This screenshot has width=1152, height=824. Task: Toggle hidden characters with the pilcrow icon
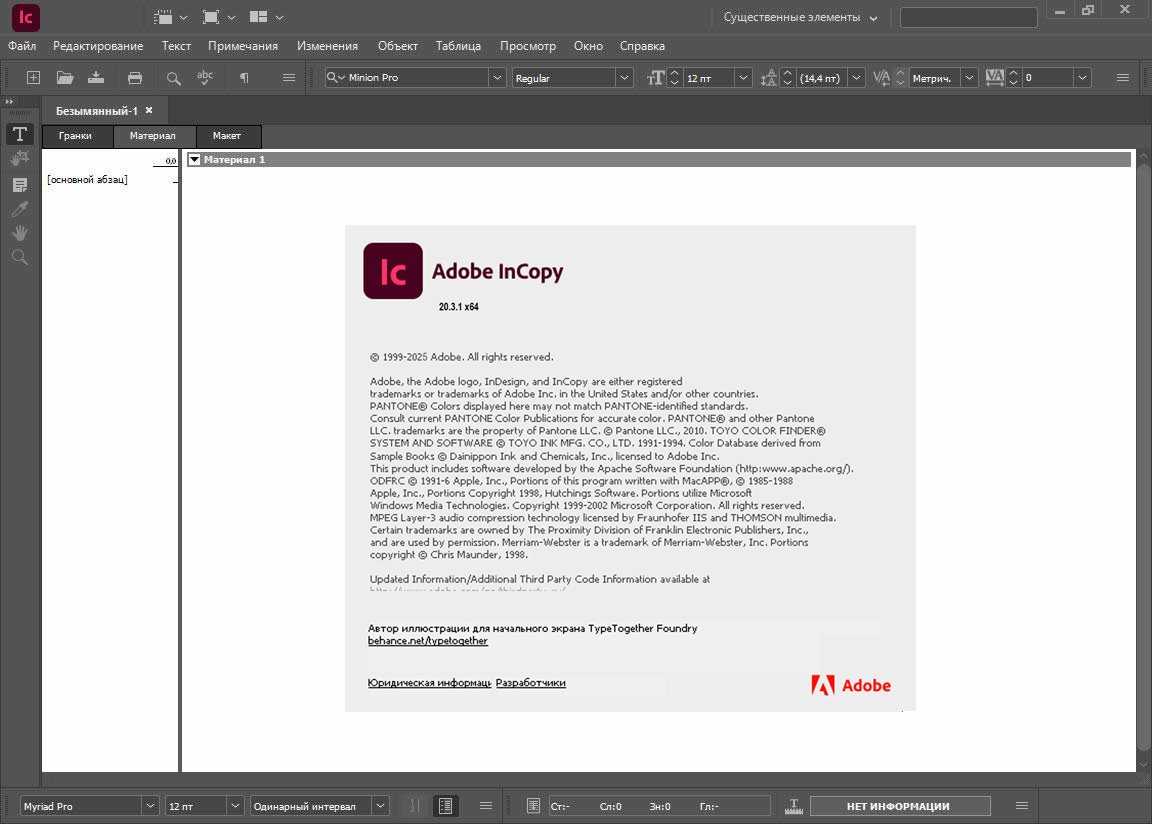[x=245, y=78]
